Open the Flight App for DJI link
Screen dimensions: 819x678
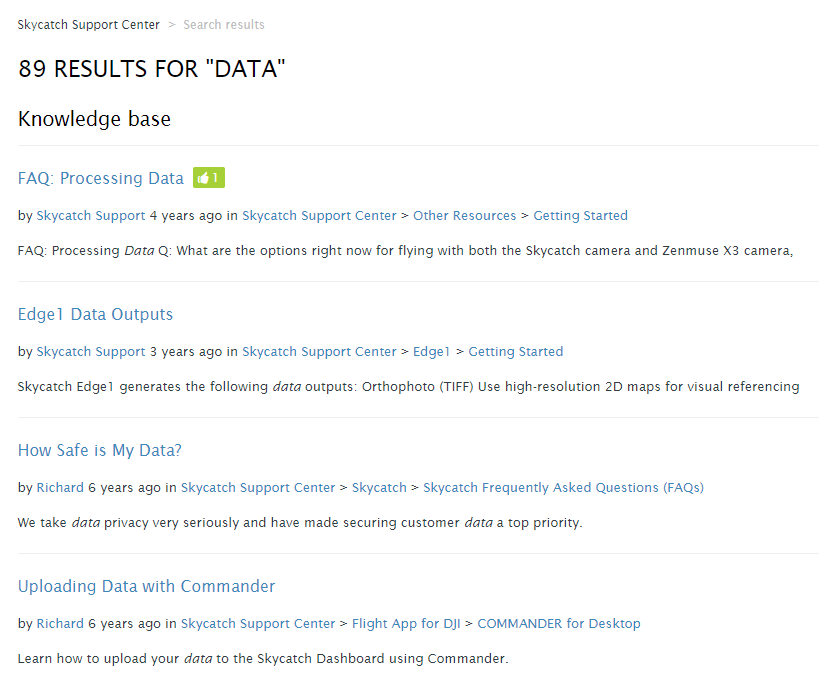[x=406, y=624]
